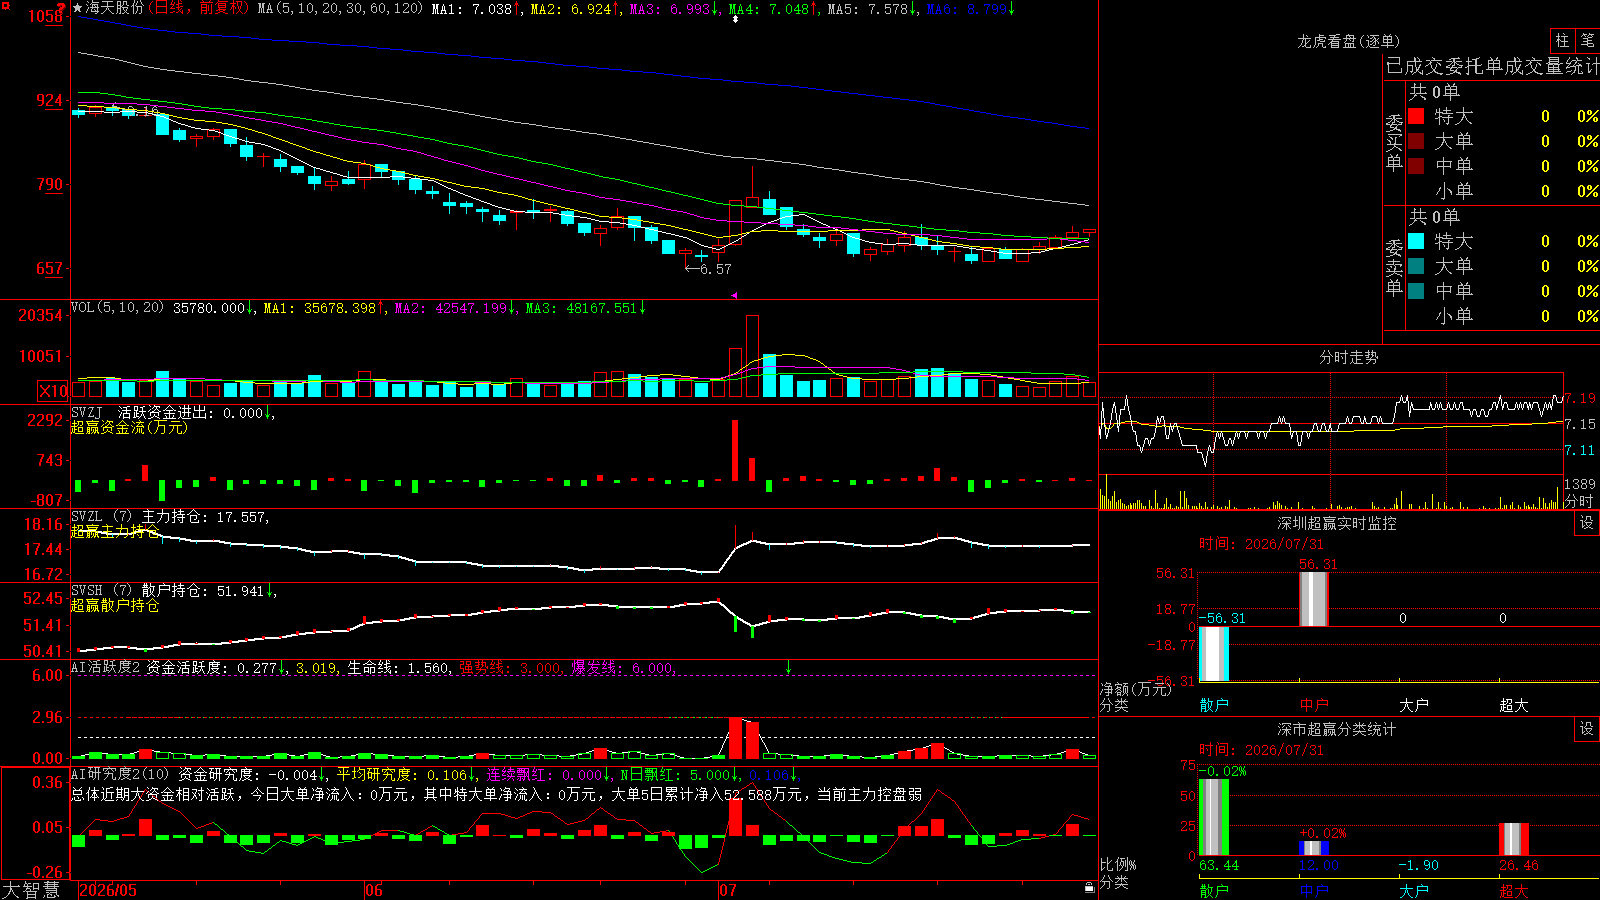Click the 2026/05 date marker on the time axis
This screenshot has height=900, width=1600.
click(107, 890)
